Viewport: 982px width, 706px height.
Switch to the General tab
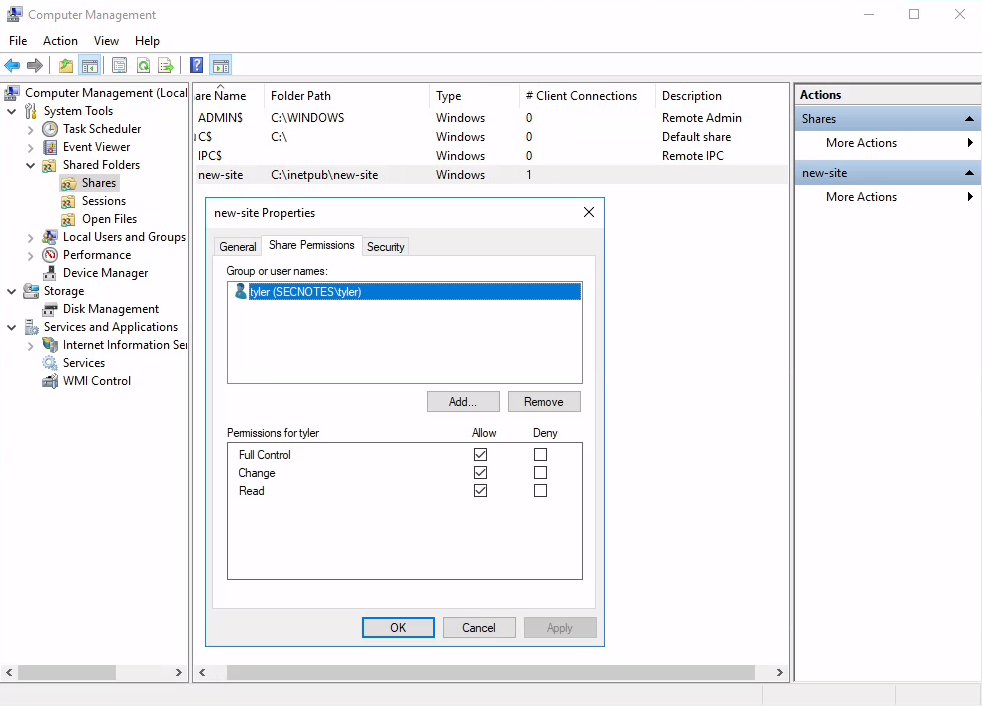pyautogui.click(x=238, y=247)
